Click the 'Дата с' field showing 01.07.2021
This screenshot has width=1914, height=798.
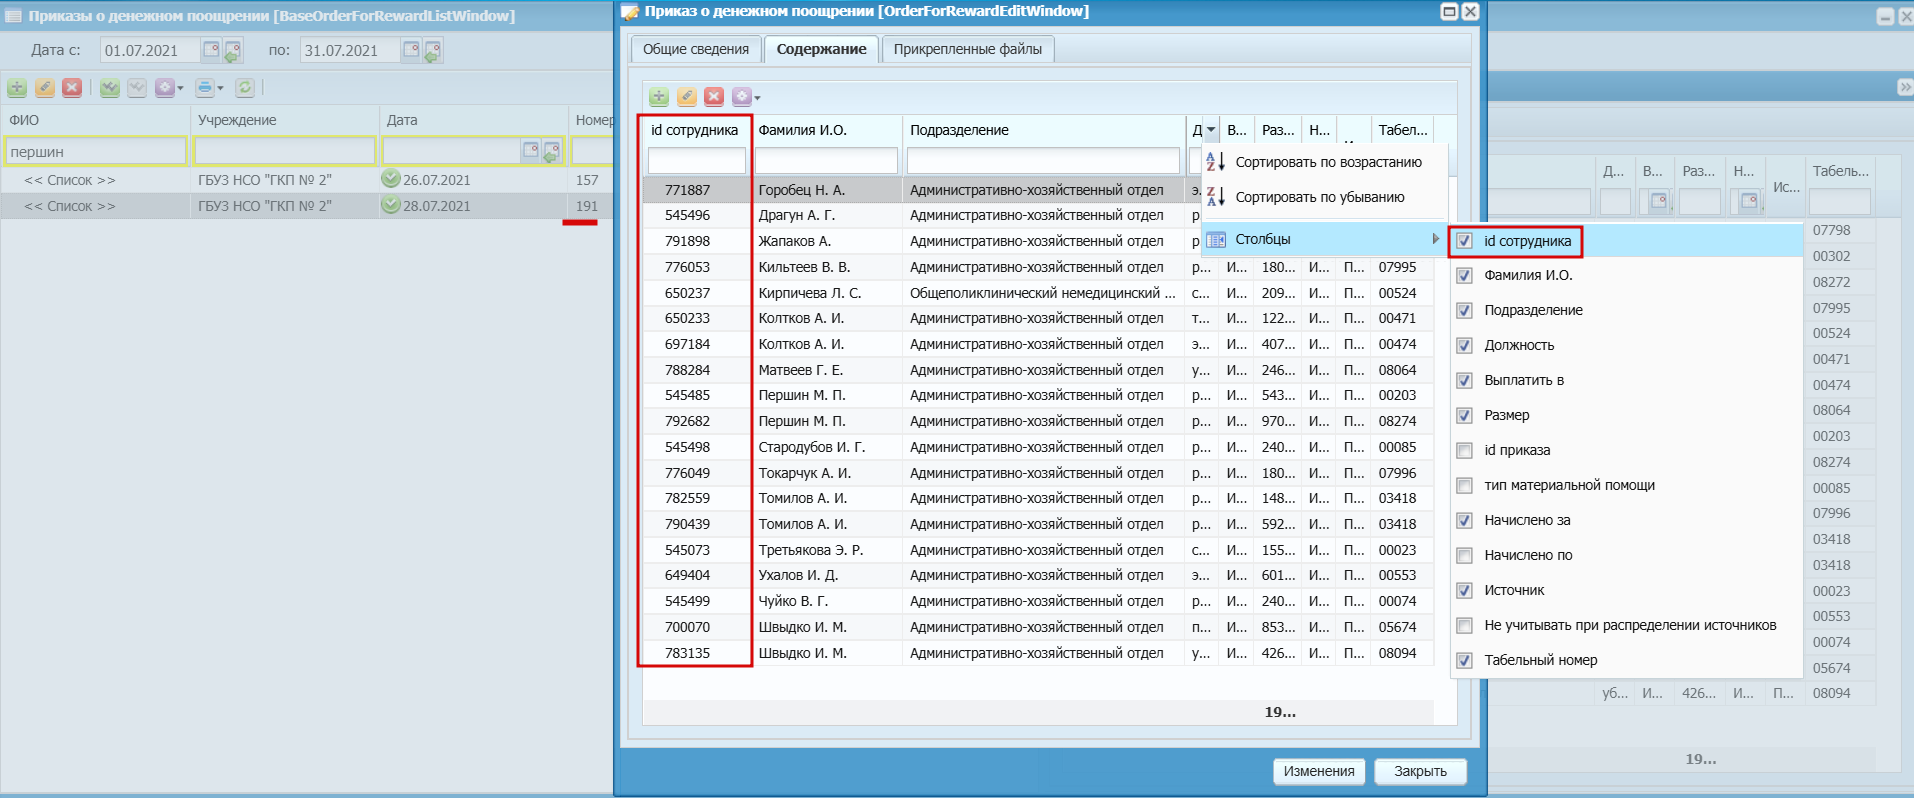point(150,50)
